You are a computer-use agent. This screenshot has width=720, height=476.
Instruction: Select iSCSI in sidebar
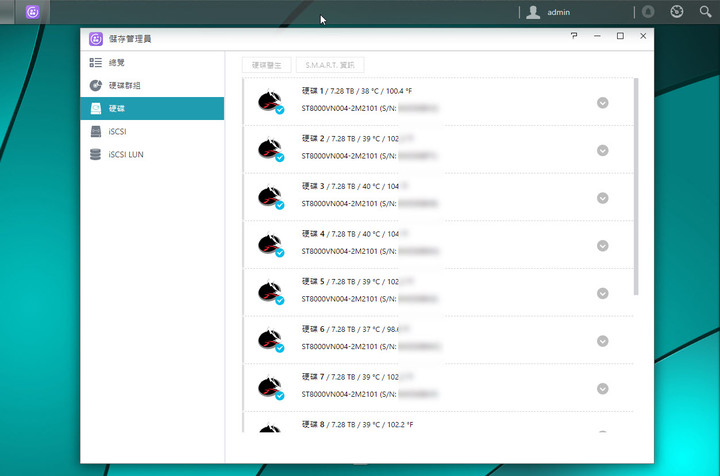pyautogui.click(x=152, y=131)
